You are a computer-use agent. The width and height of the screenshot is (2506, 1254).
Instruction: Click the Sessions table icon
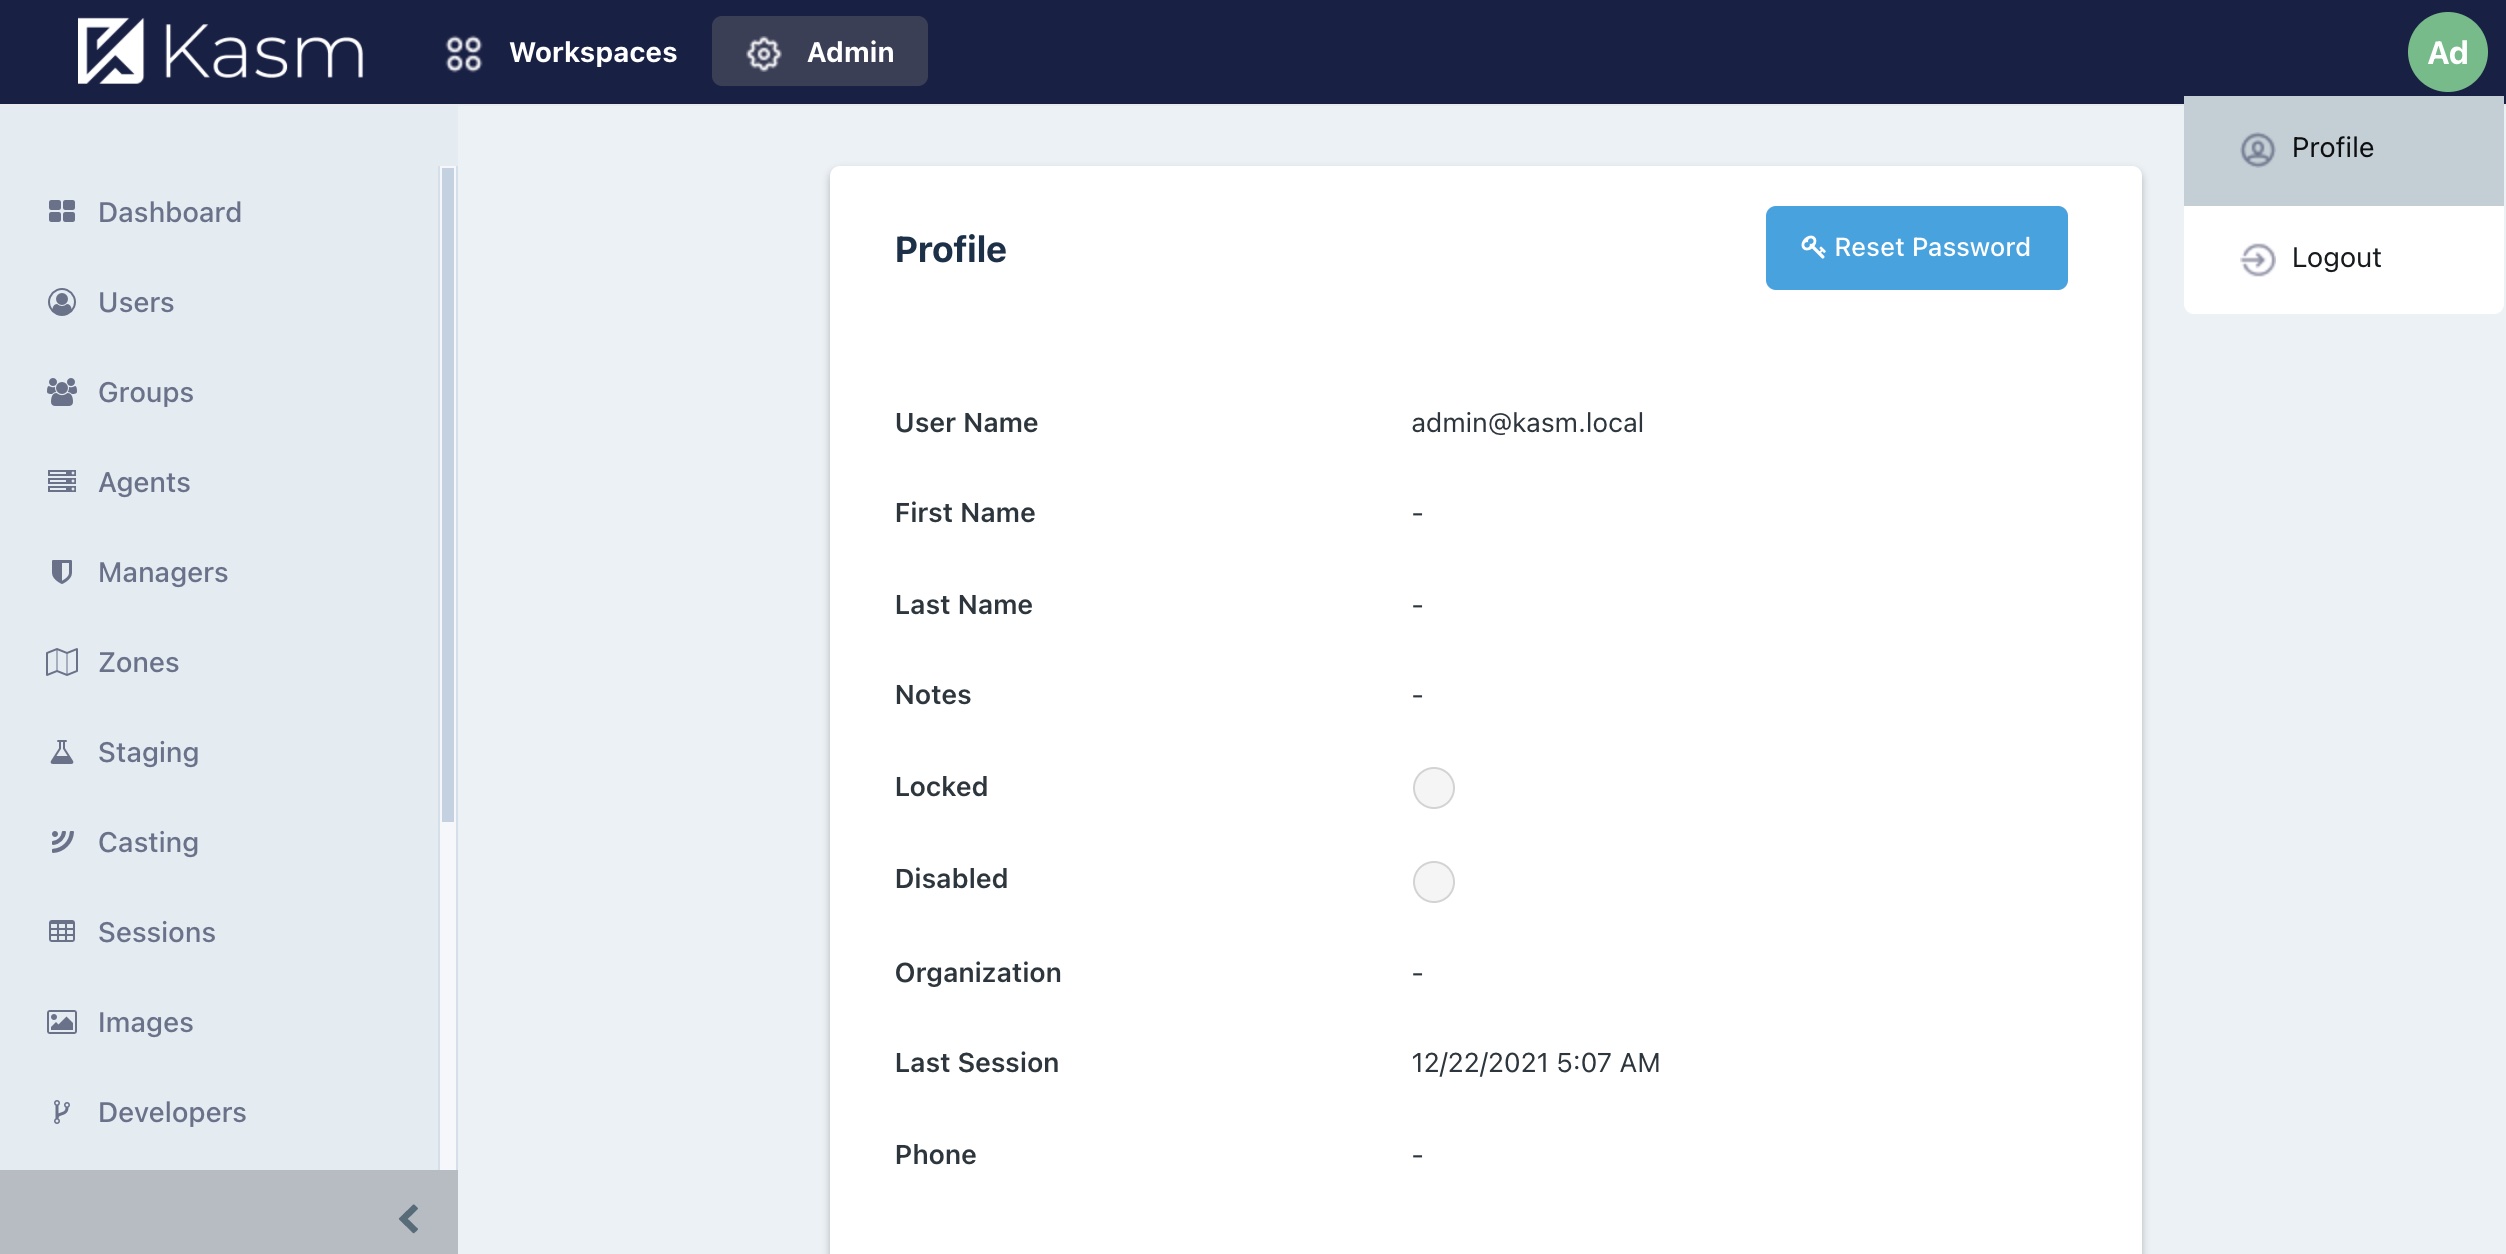pyautogui.click(x=61, y=931)
